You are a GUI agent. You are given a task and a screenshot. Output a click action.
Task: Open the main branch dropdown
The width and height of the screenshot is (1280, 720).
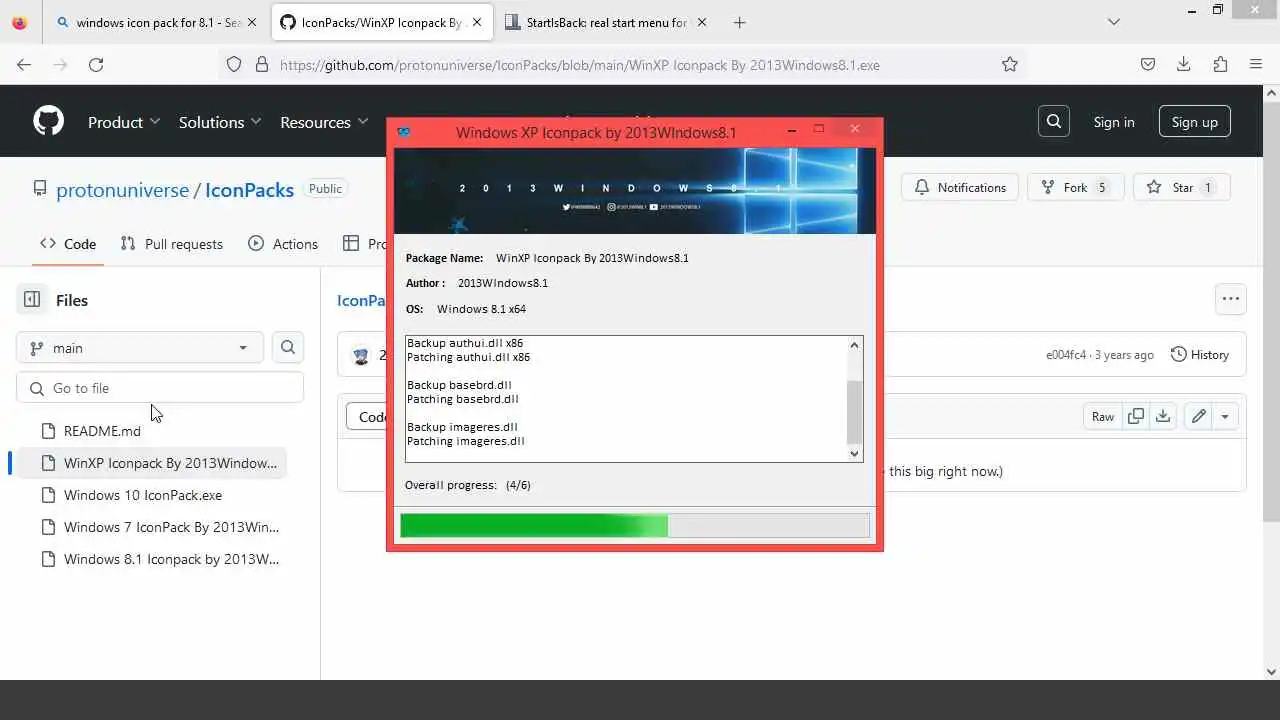pyautogui.click(x=140, y=347)
